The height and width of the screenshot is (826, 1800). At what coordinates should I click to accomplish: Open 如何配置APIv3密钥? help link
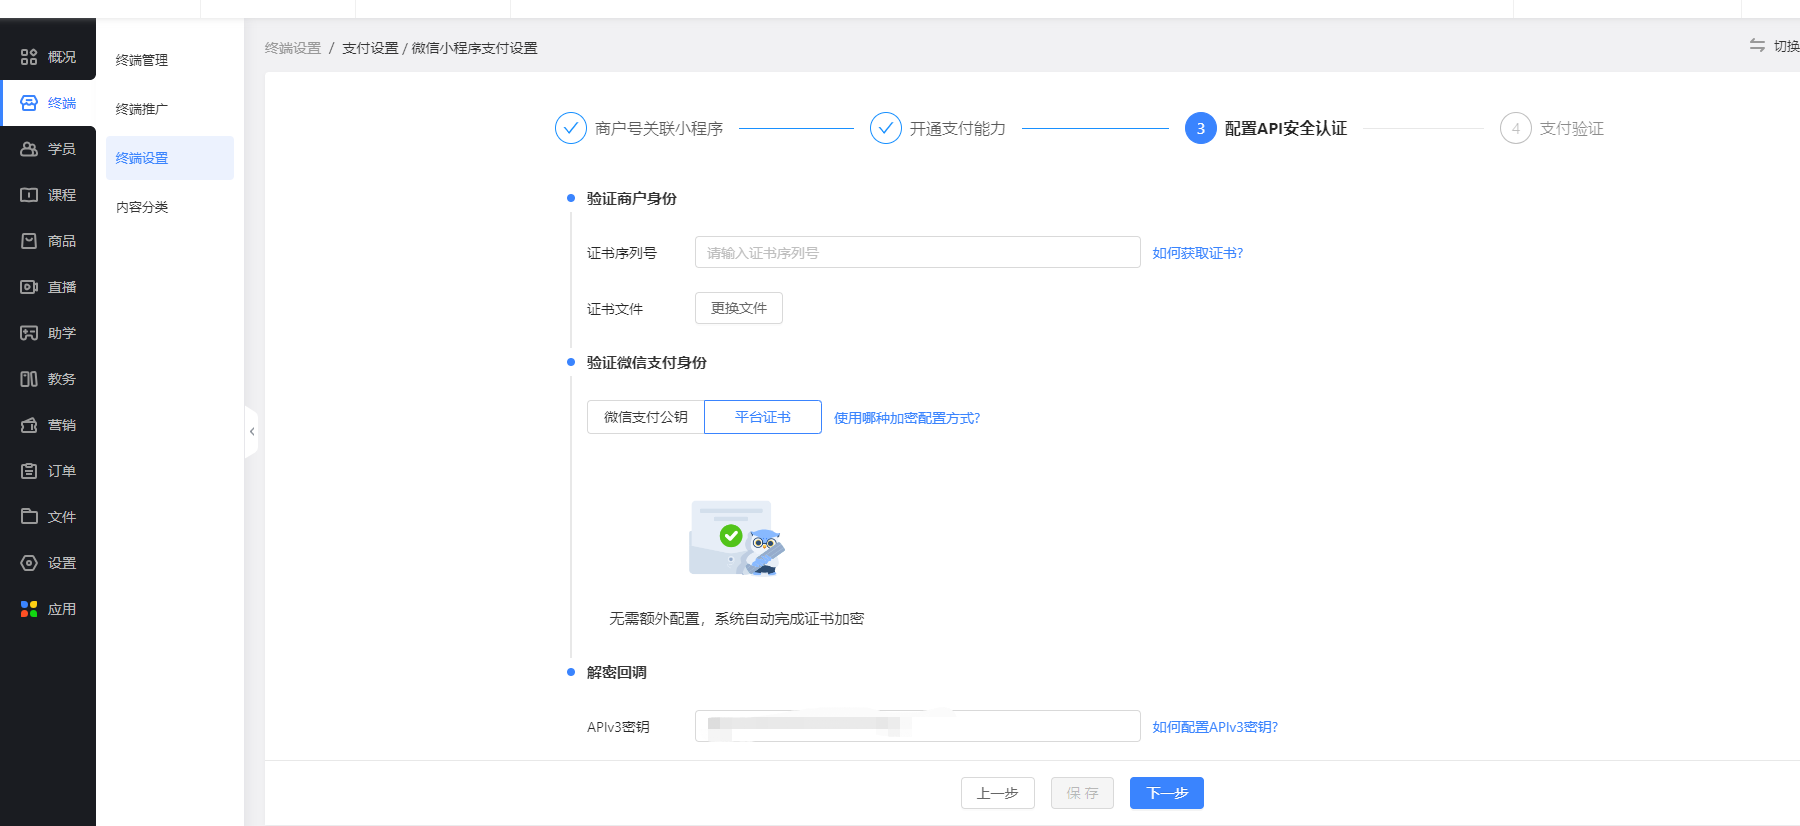(x=1215, y=727)
